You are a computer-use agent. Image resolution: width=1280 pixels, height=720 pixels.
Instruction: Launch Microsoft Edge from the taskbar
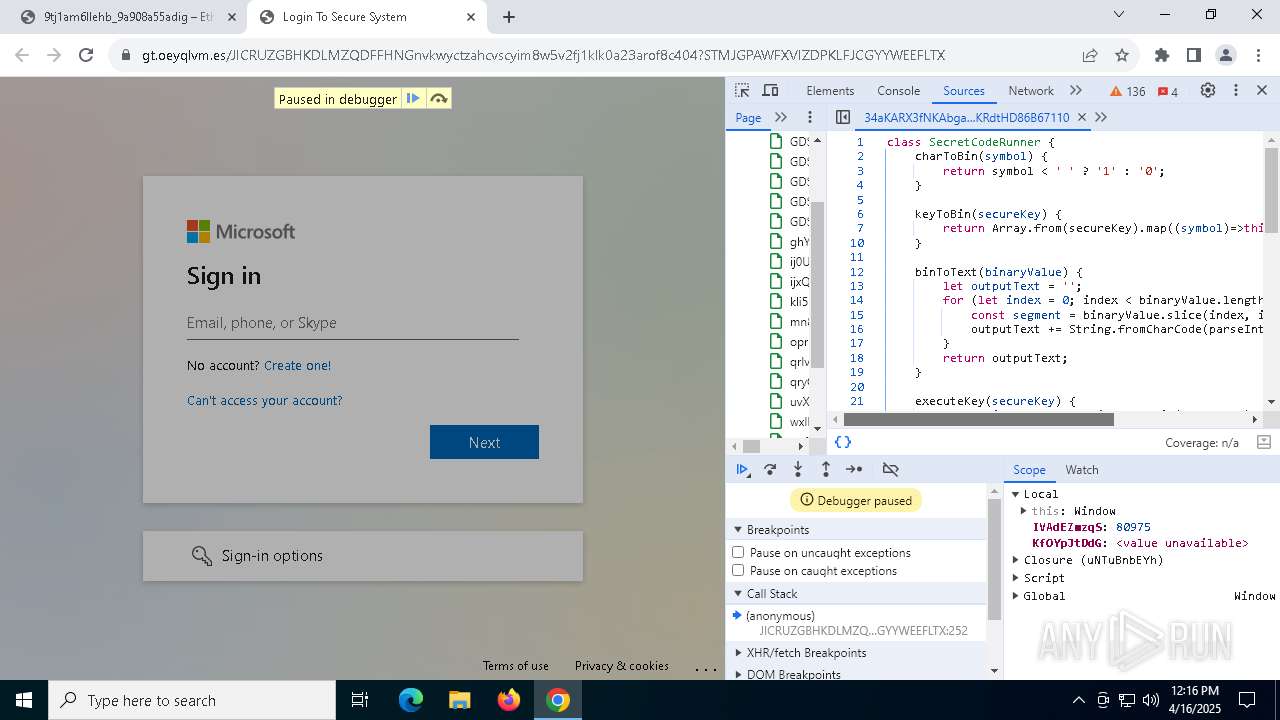(x=411, y=700)
